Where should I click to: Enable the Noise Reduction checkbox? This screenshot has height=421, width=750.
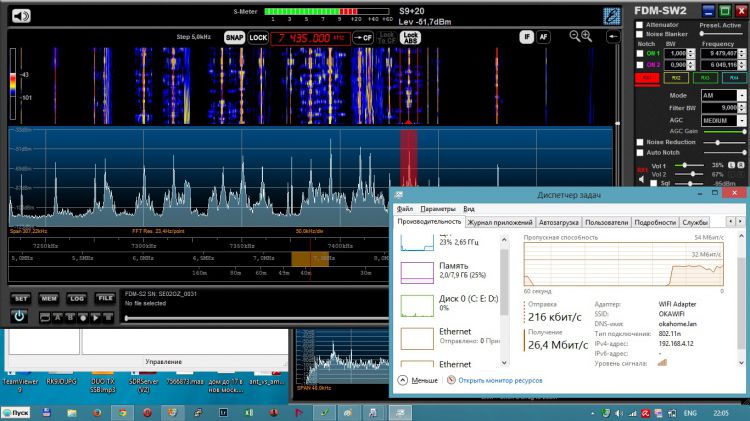coord(640,142)
